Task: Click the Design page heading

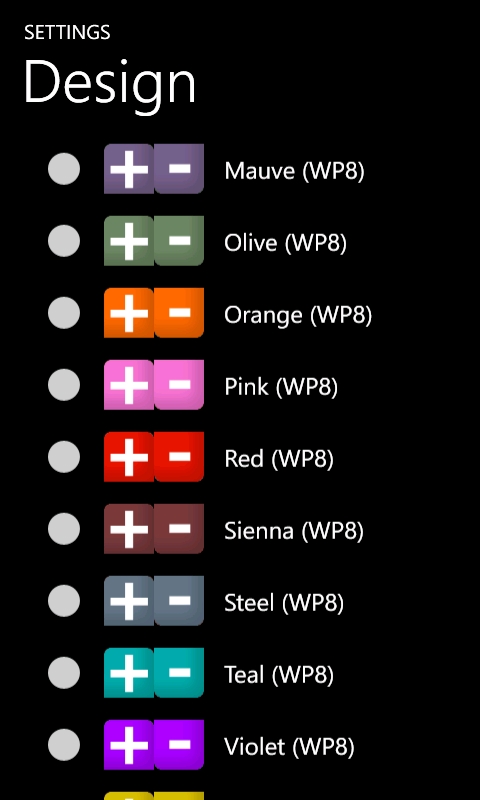Action: point(110,82)
